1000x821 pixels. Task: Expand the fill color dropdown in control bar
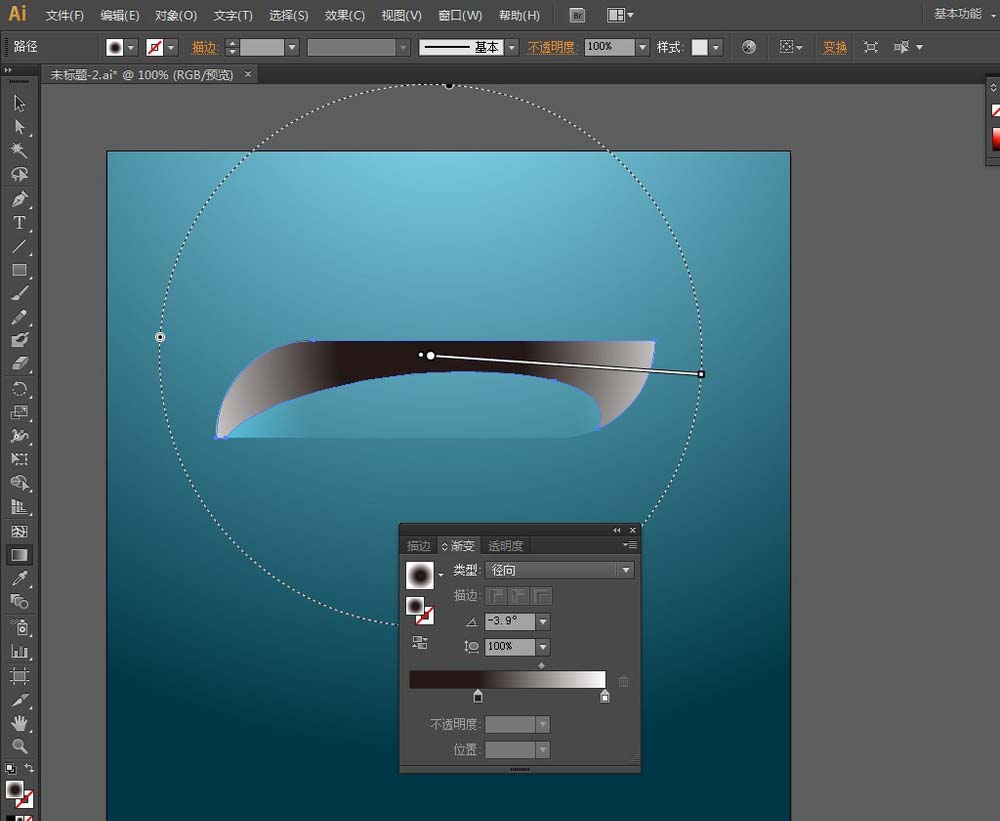131,47
